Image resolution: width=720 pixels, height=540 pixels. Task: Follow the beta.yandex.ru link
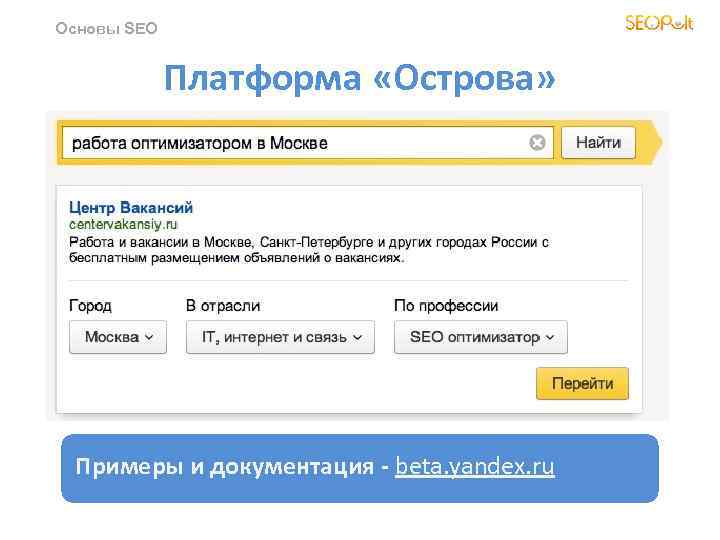475,467
